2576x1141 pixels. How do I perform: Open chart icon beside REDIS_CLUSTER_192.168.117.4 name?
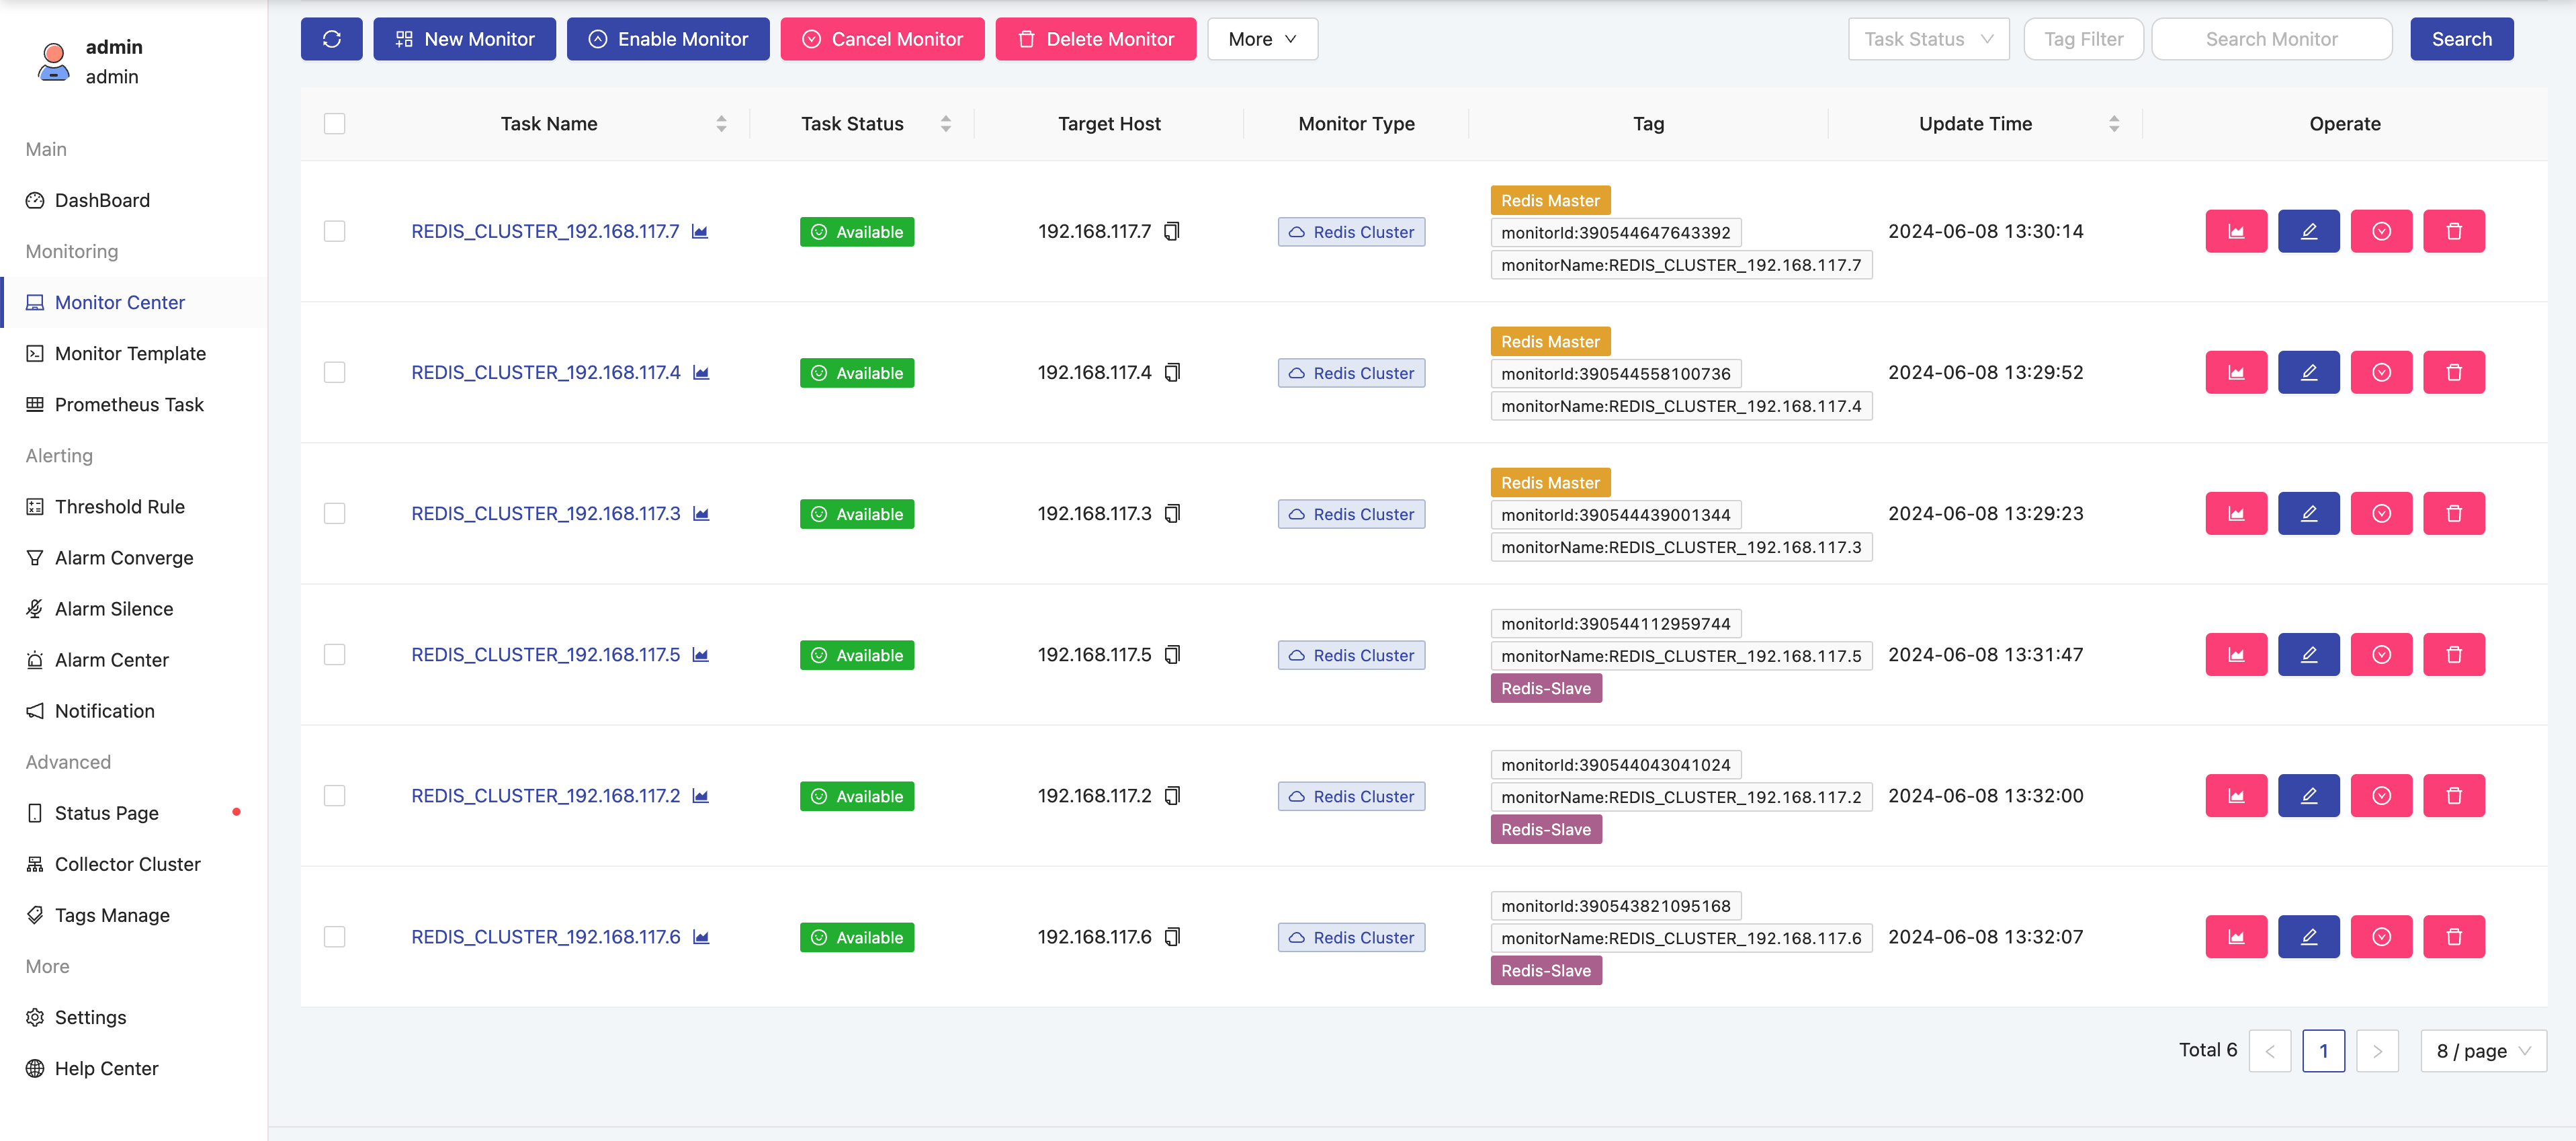701,373
